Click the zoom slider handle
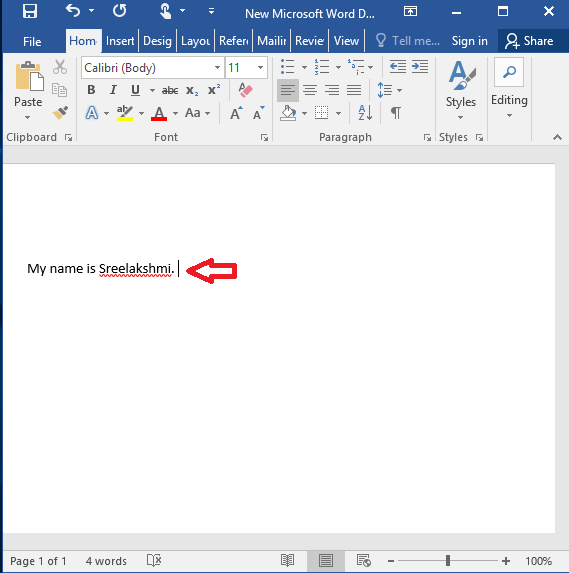The width and height of the screenshot is (569, 573). [x=448, y=561]
